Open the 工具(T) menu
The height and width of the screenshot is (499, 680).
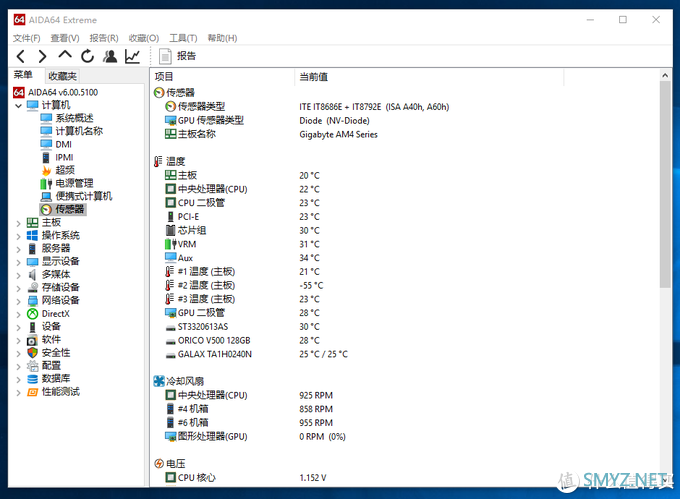183,38
